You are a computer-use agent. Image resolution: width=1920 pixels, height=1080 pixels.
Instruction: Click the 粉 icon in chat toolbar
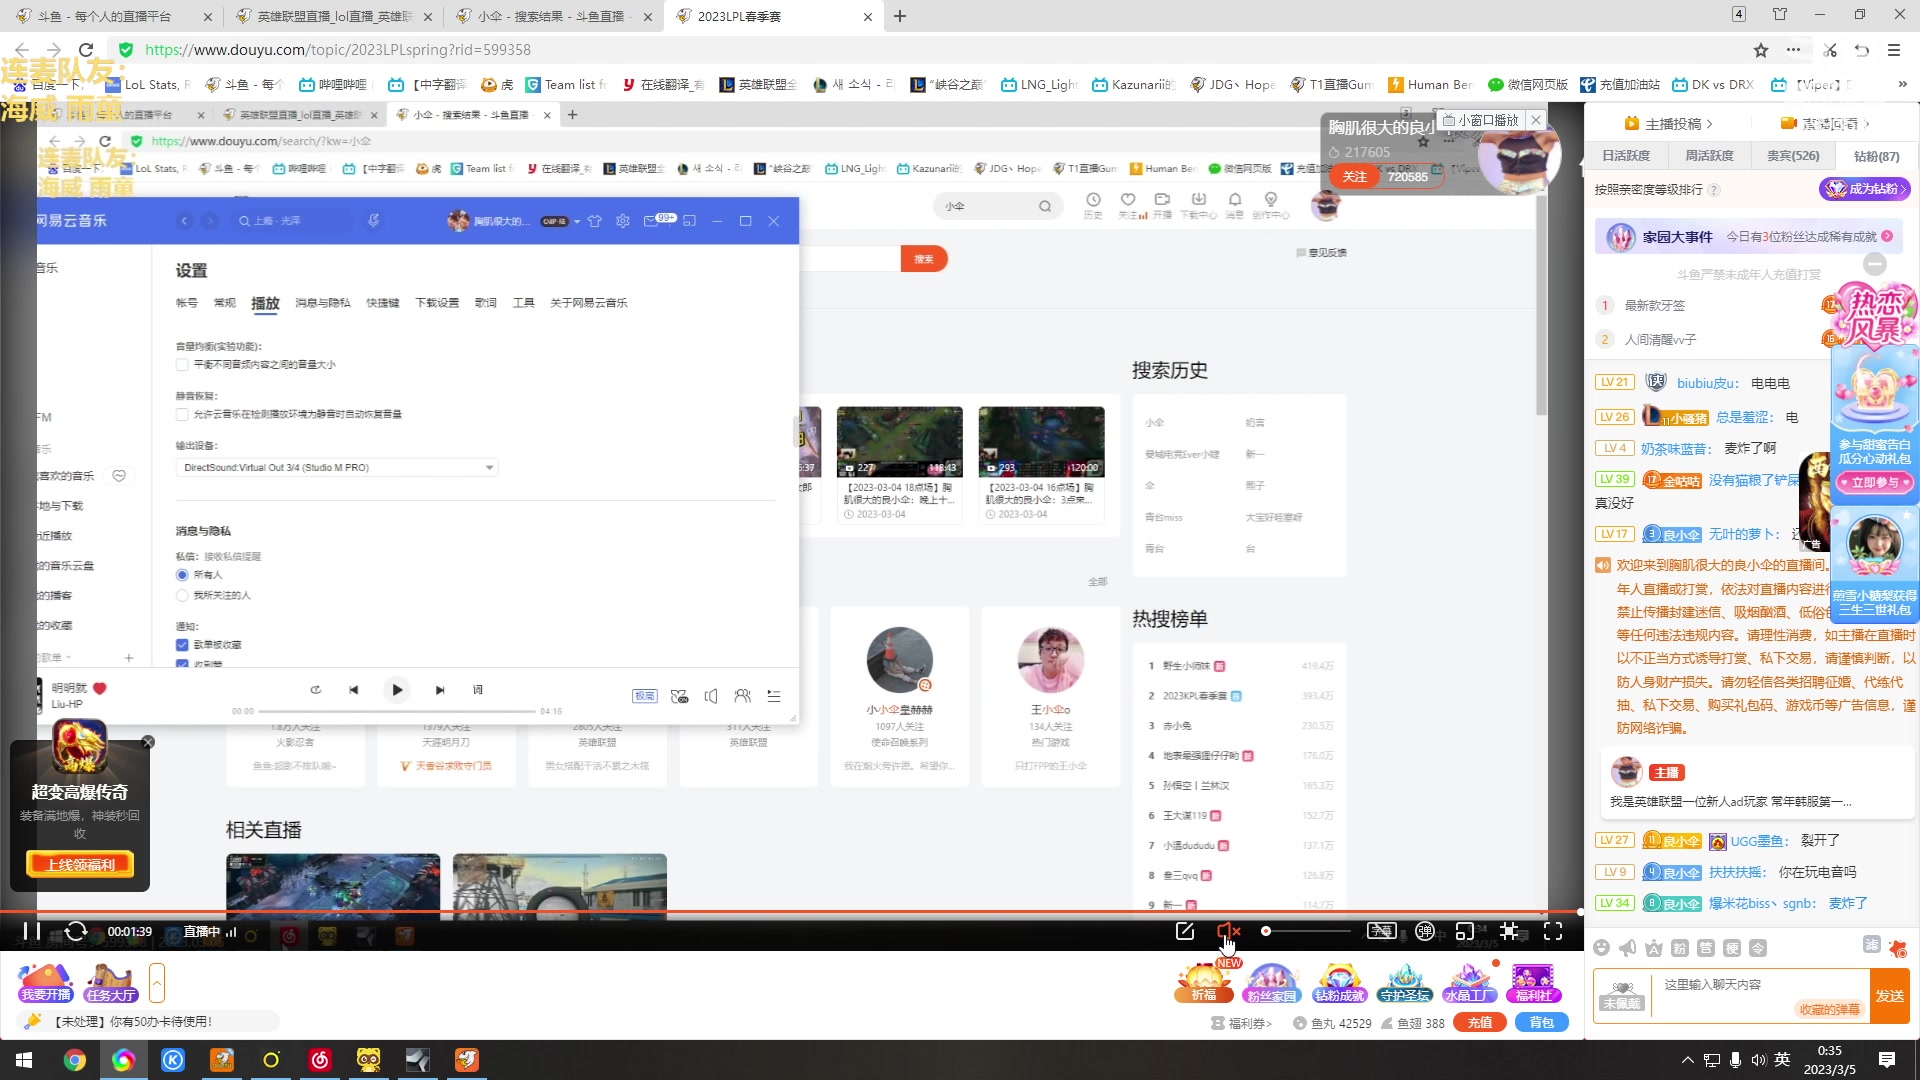click(x=1680, y=948)
